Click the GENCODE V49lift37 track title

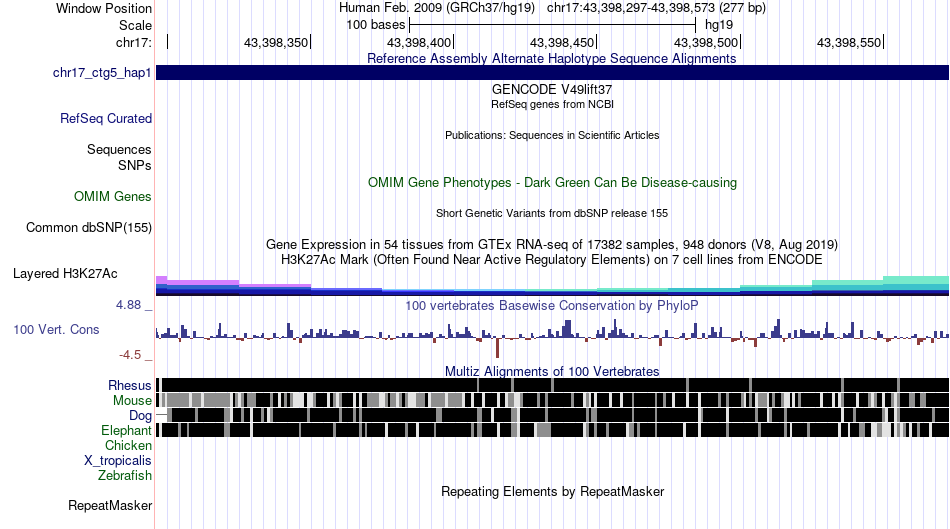552,89
